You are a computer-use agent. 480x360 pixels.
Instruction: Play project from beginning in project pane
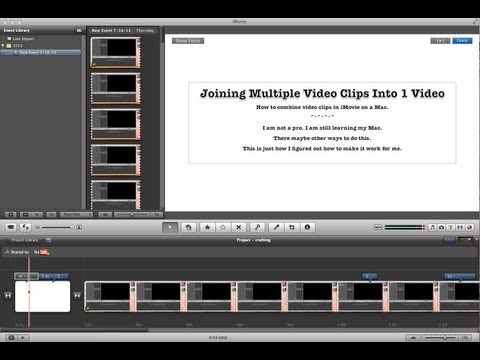pos(23,338)
